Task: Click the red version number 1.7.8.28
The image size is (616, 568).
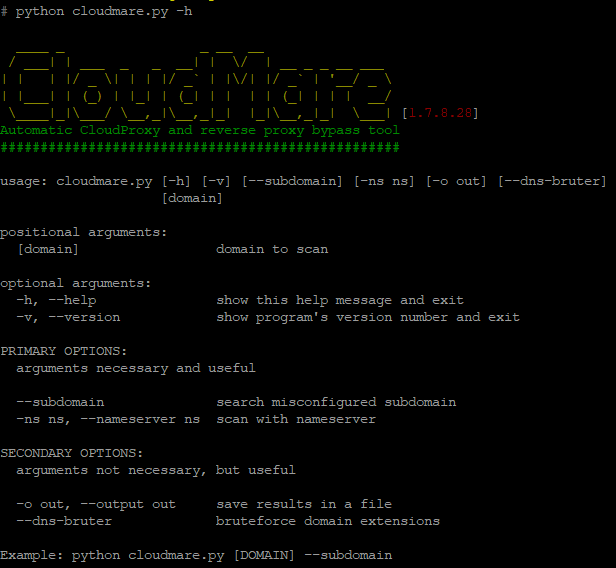Action: (x=440, y=114)
